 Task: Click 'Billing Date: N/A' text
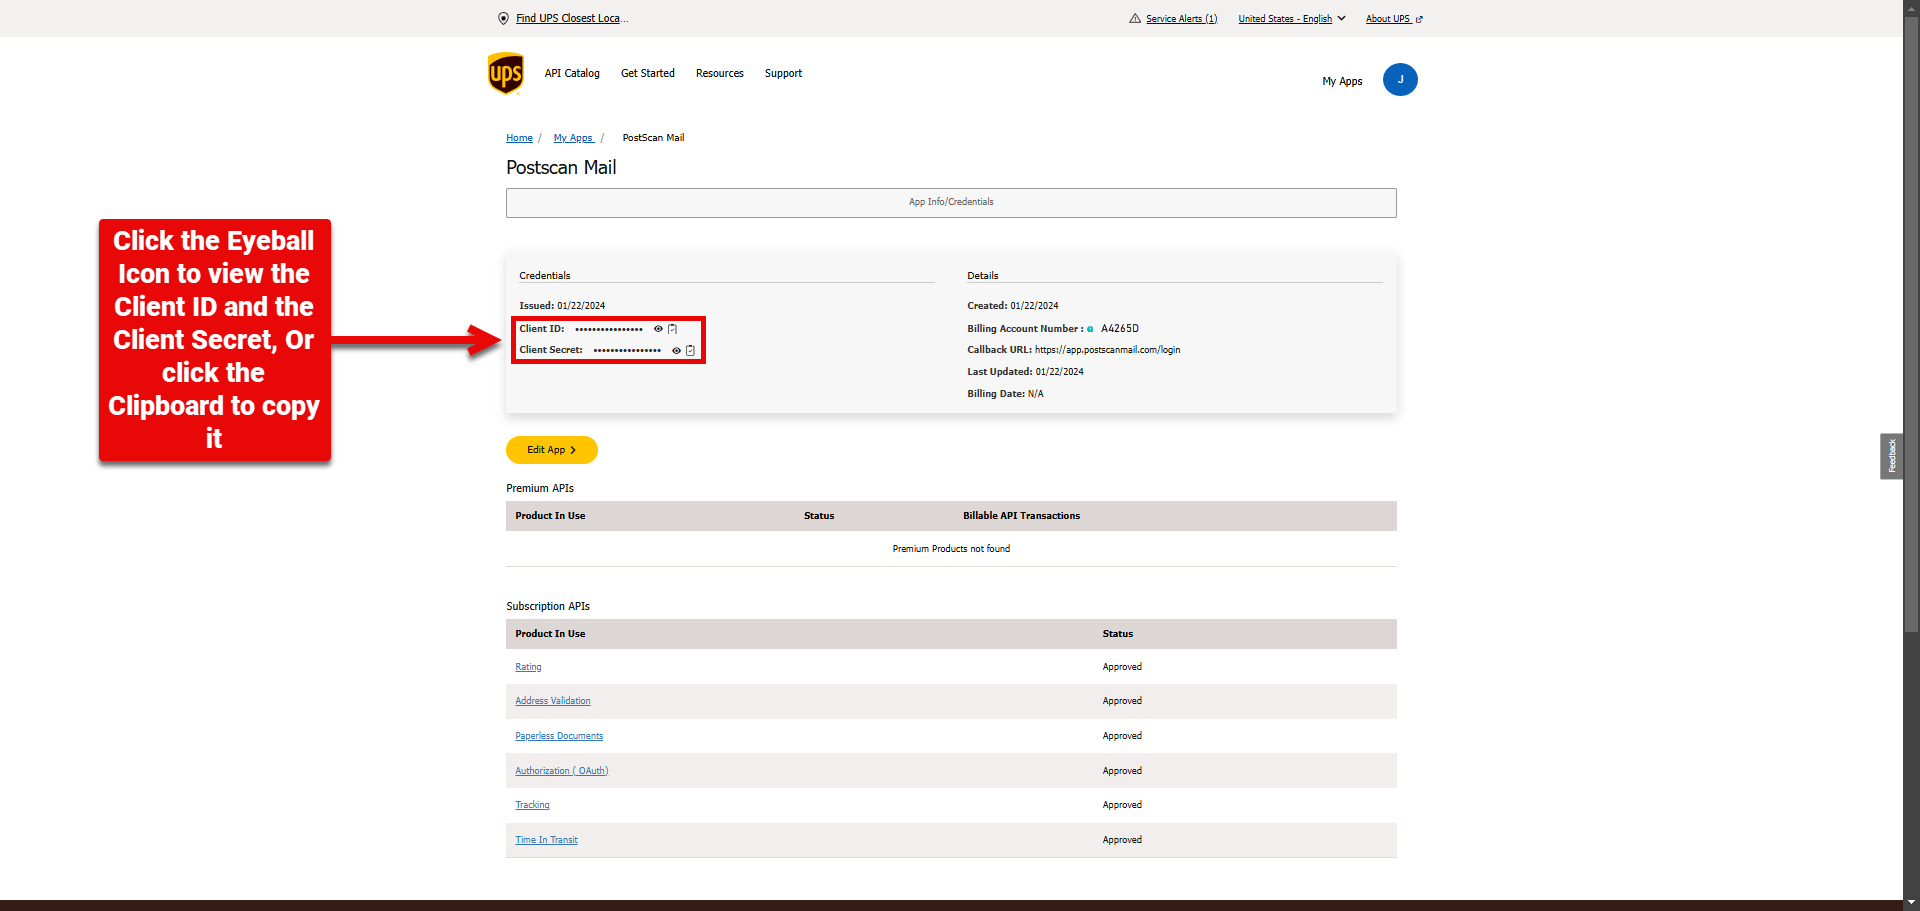point(1005,394)
